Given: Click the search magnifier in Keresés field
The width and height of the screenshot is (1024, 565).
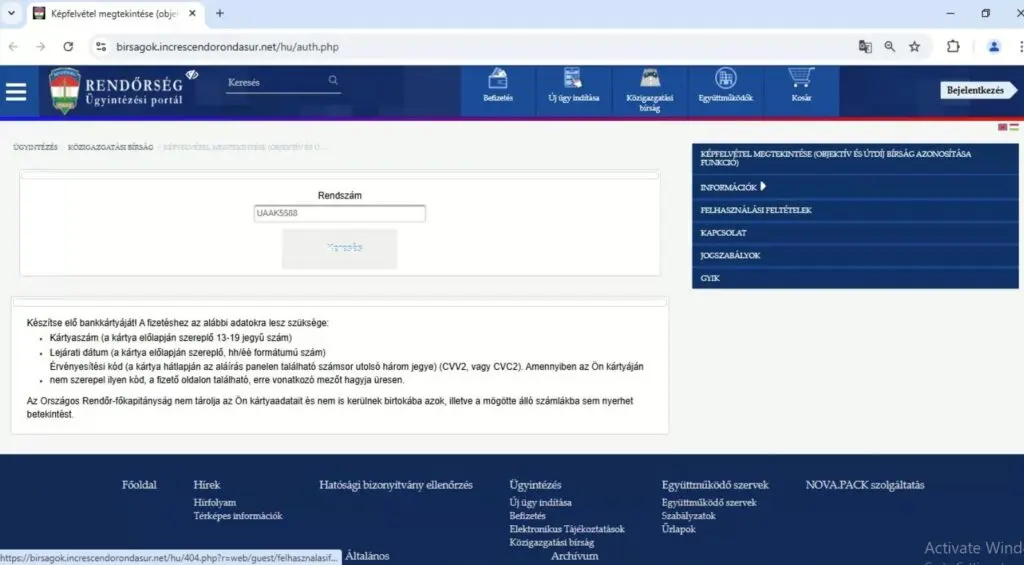Looking at the screenshot, I should point(333,80).
